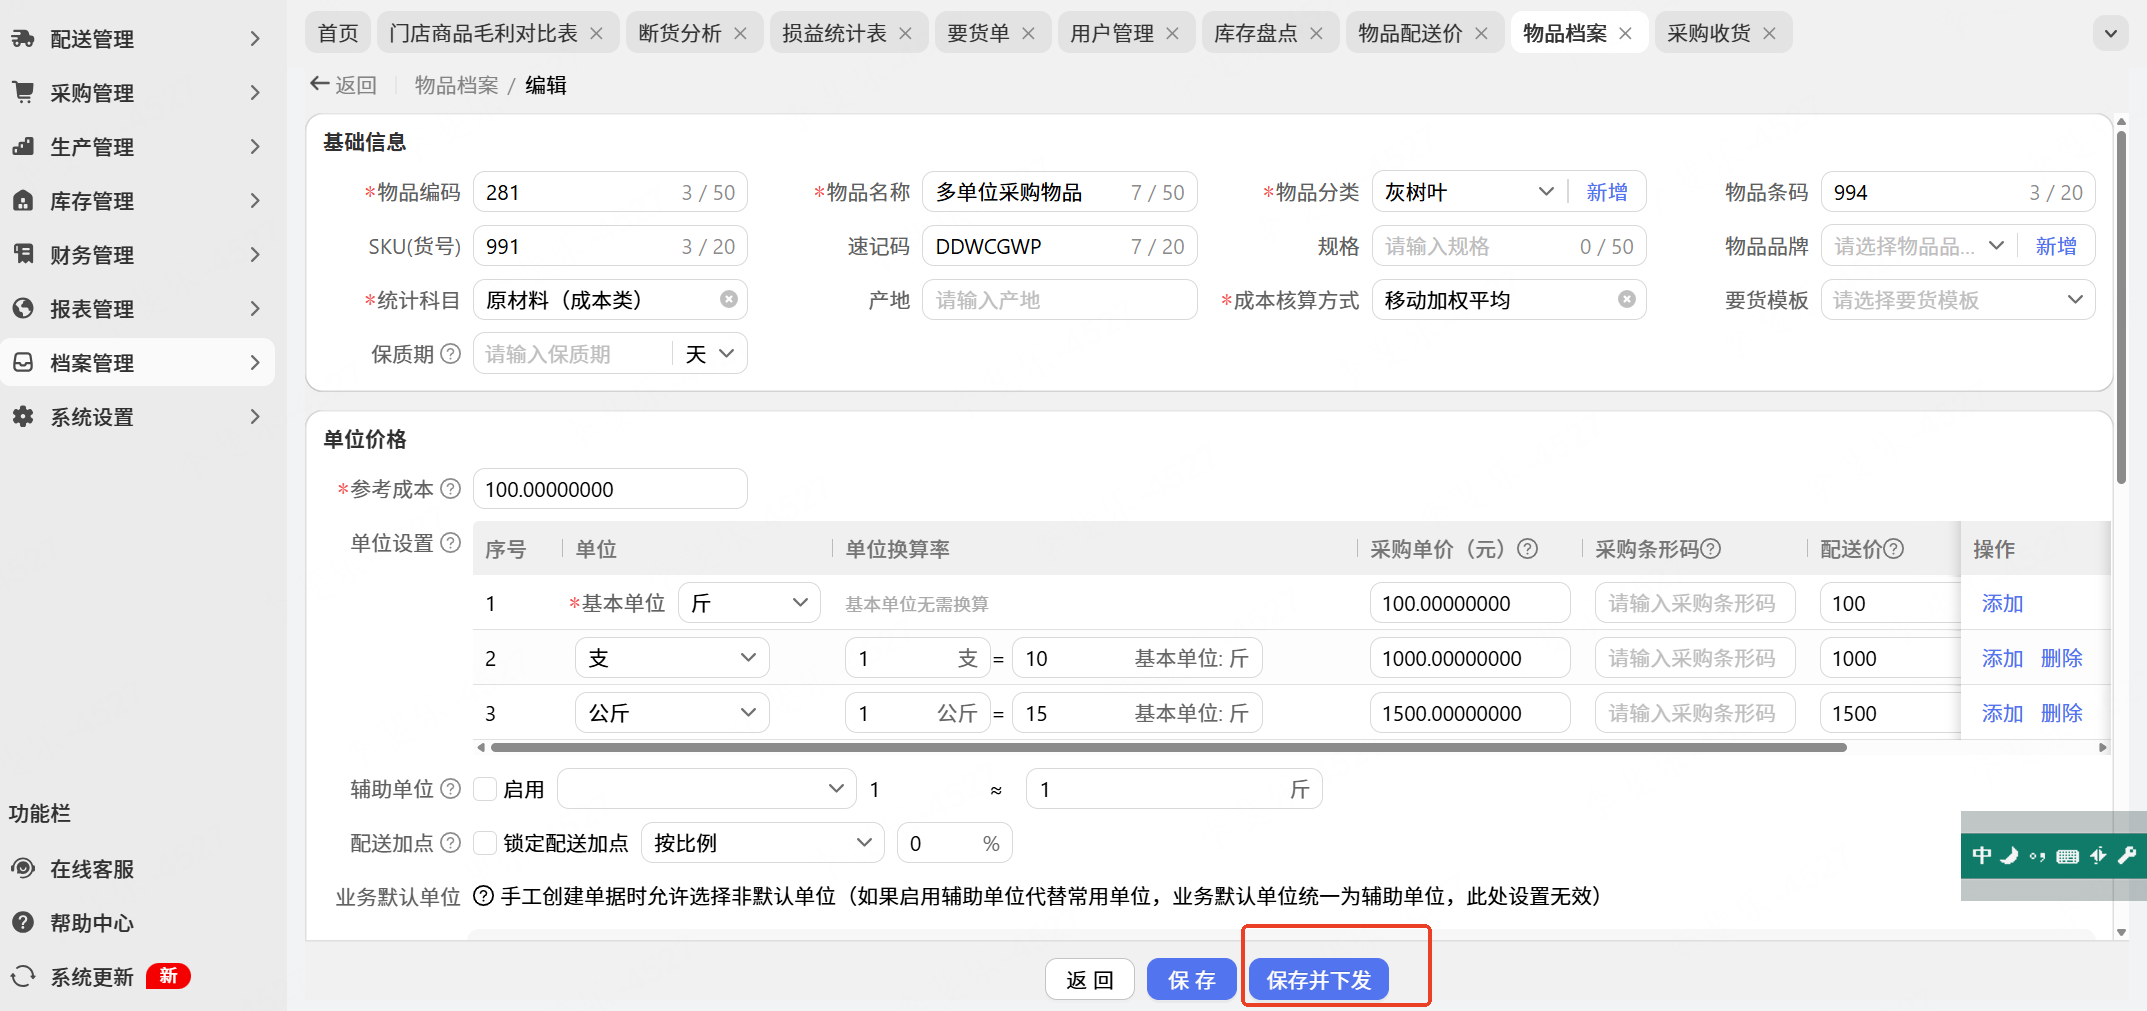Click the help icon beside 单位设置

(x=451, y=543)
